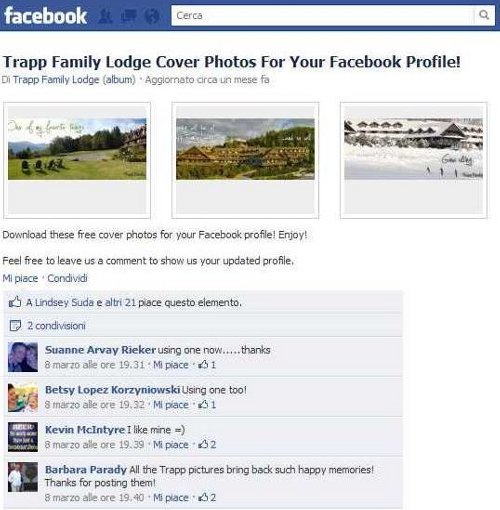This screenshot has width=500, height=510.
Task: Click like count on Kevin McIntyre's comment
Action: (208, 444)
